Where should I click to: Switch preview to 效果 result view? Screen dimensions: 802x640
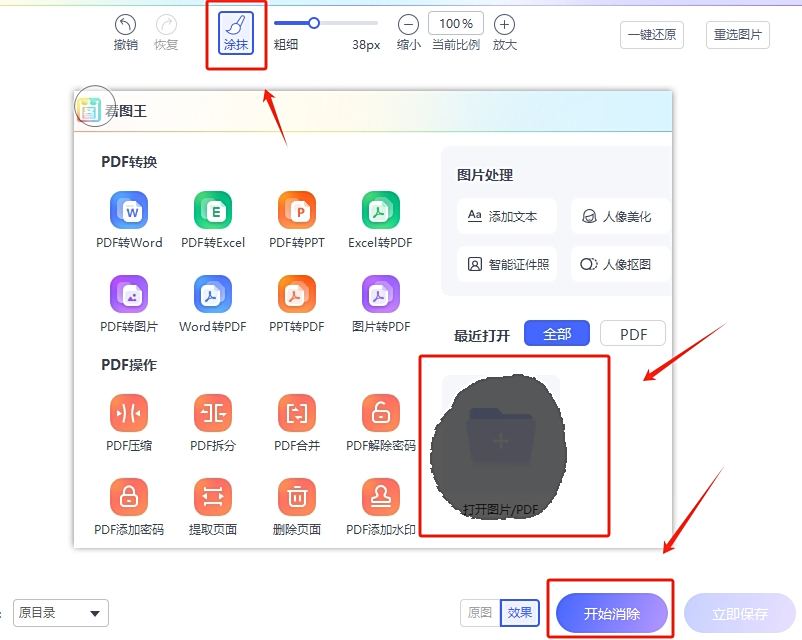[520, 613]
